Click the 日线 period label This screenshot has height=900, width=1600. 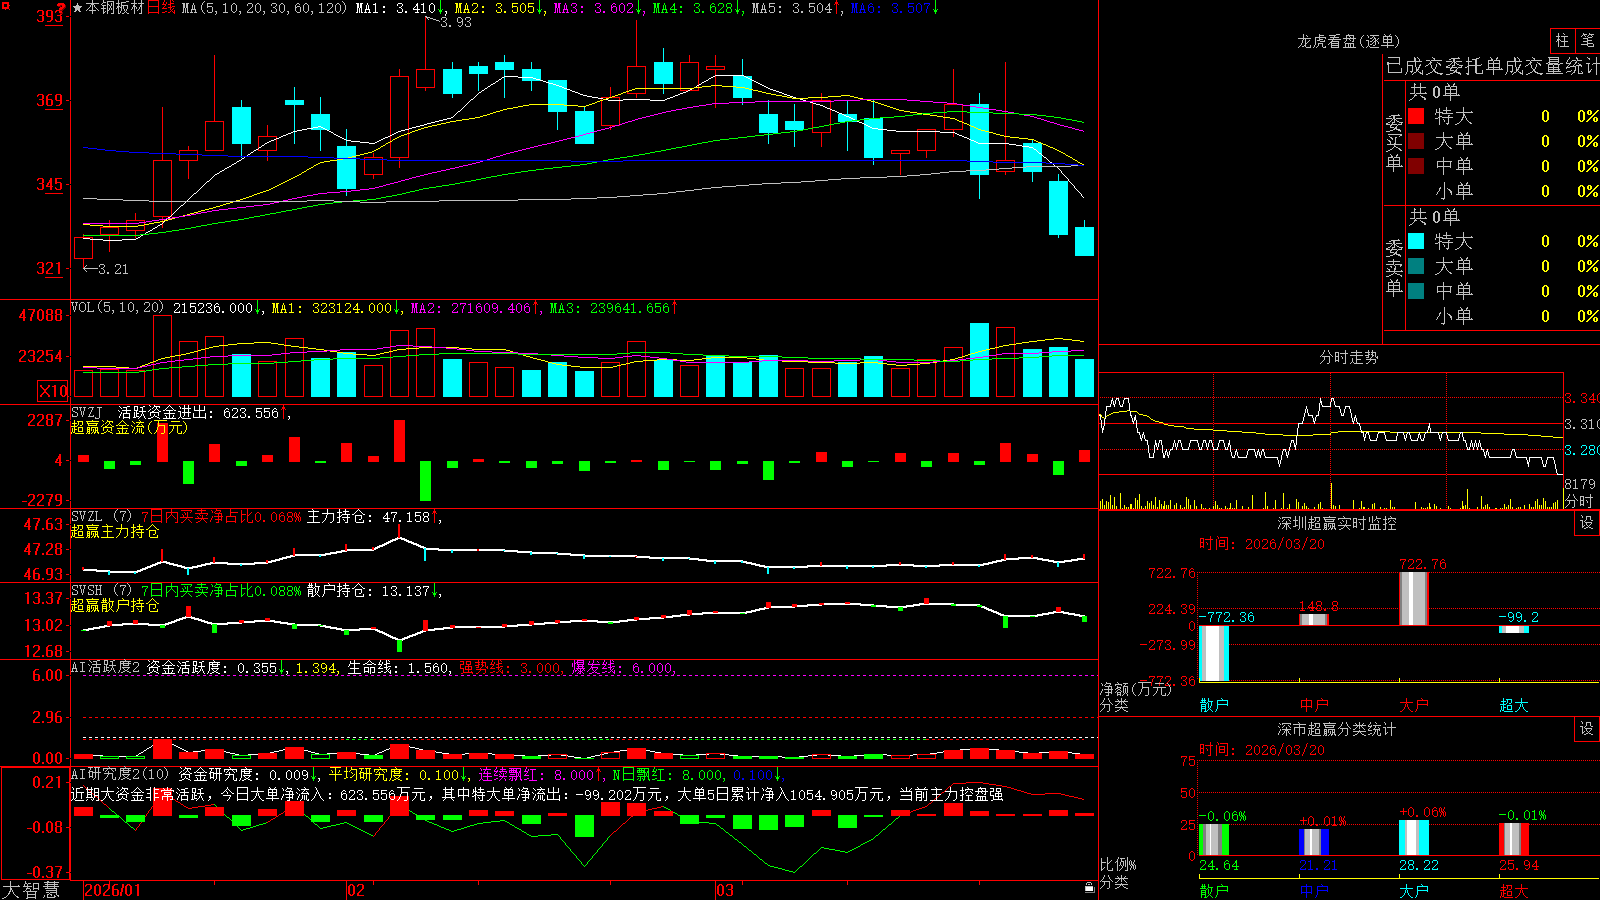(161, 8)
